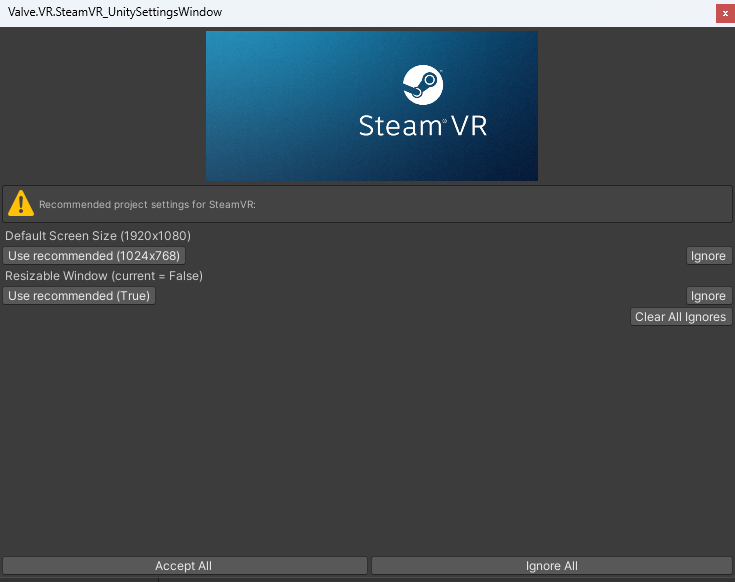
Task: Close the SteamVR settings window
Action: coord(724,13)
